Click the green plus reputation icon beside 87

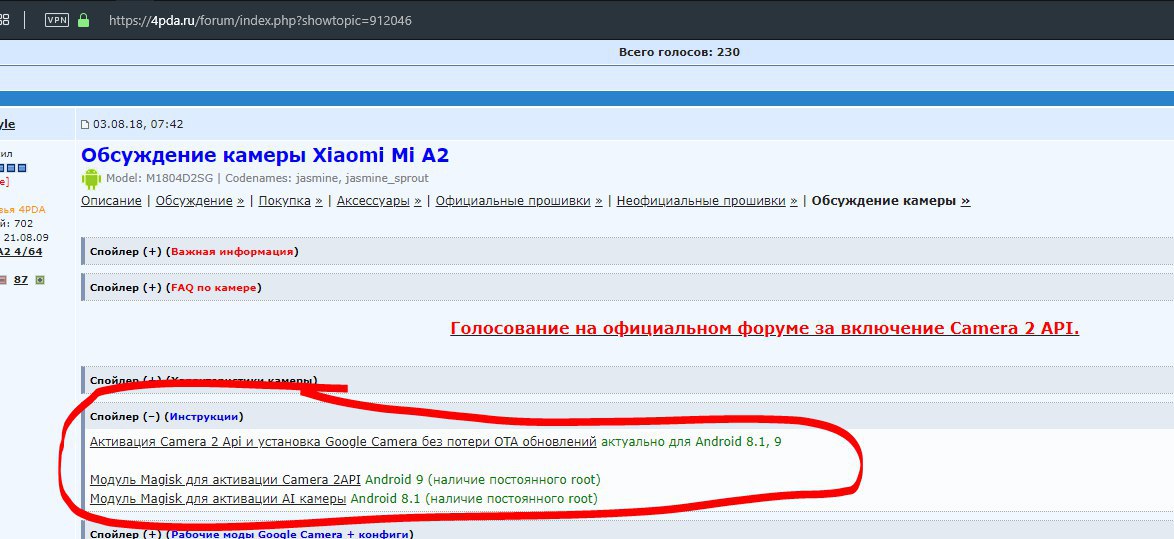[x=40, y=280]
